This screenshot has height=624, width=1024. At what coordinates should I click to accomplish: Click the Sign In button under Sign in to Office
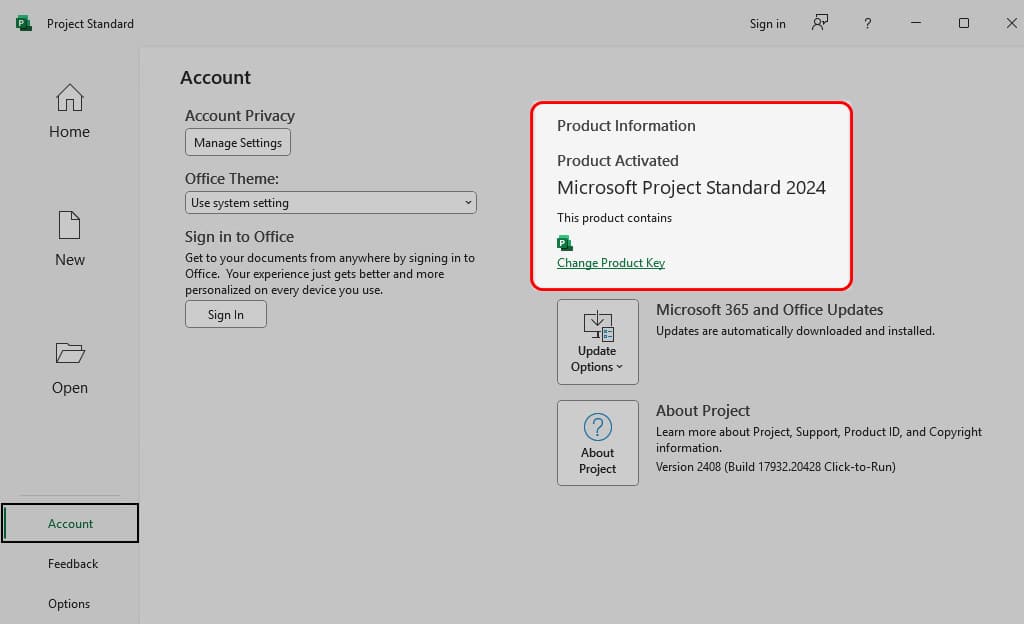(x=225, y=315)
